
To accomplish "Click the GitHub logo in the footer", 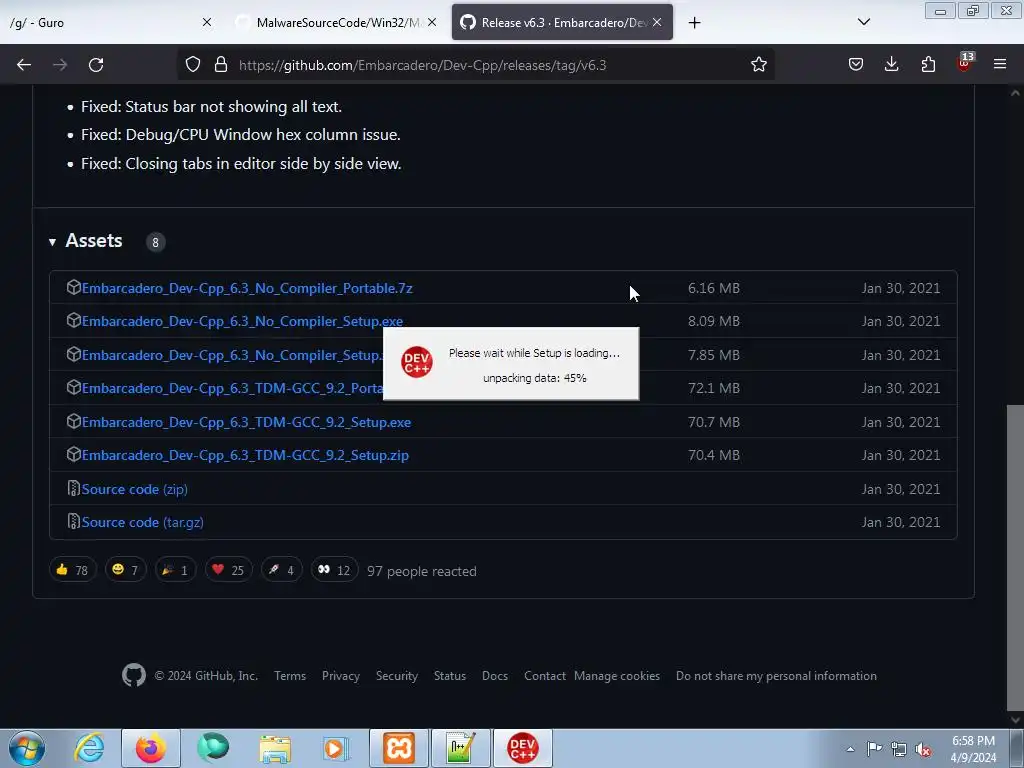I will point(134,675).
